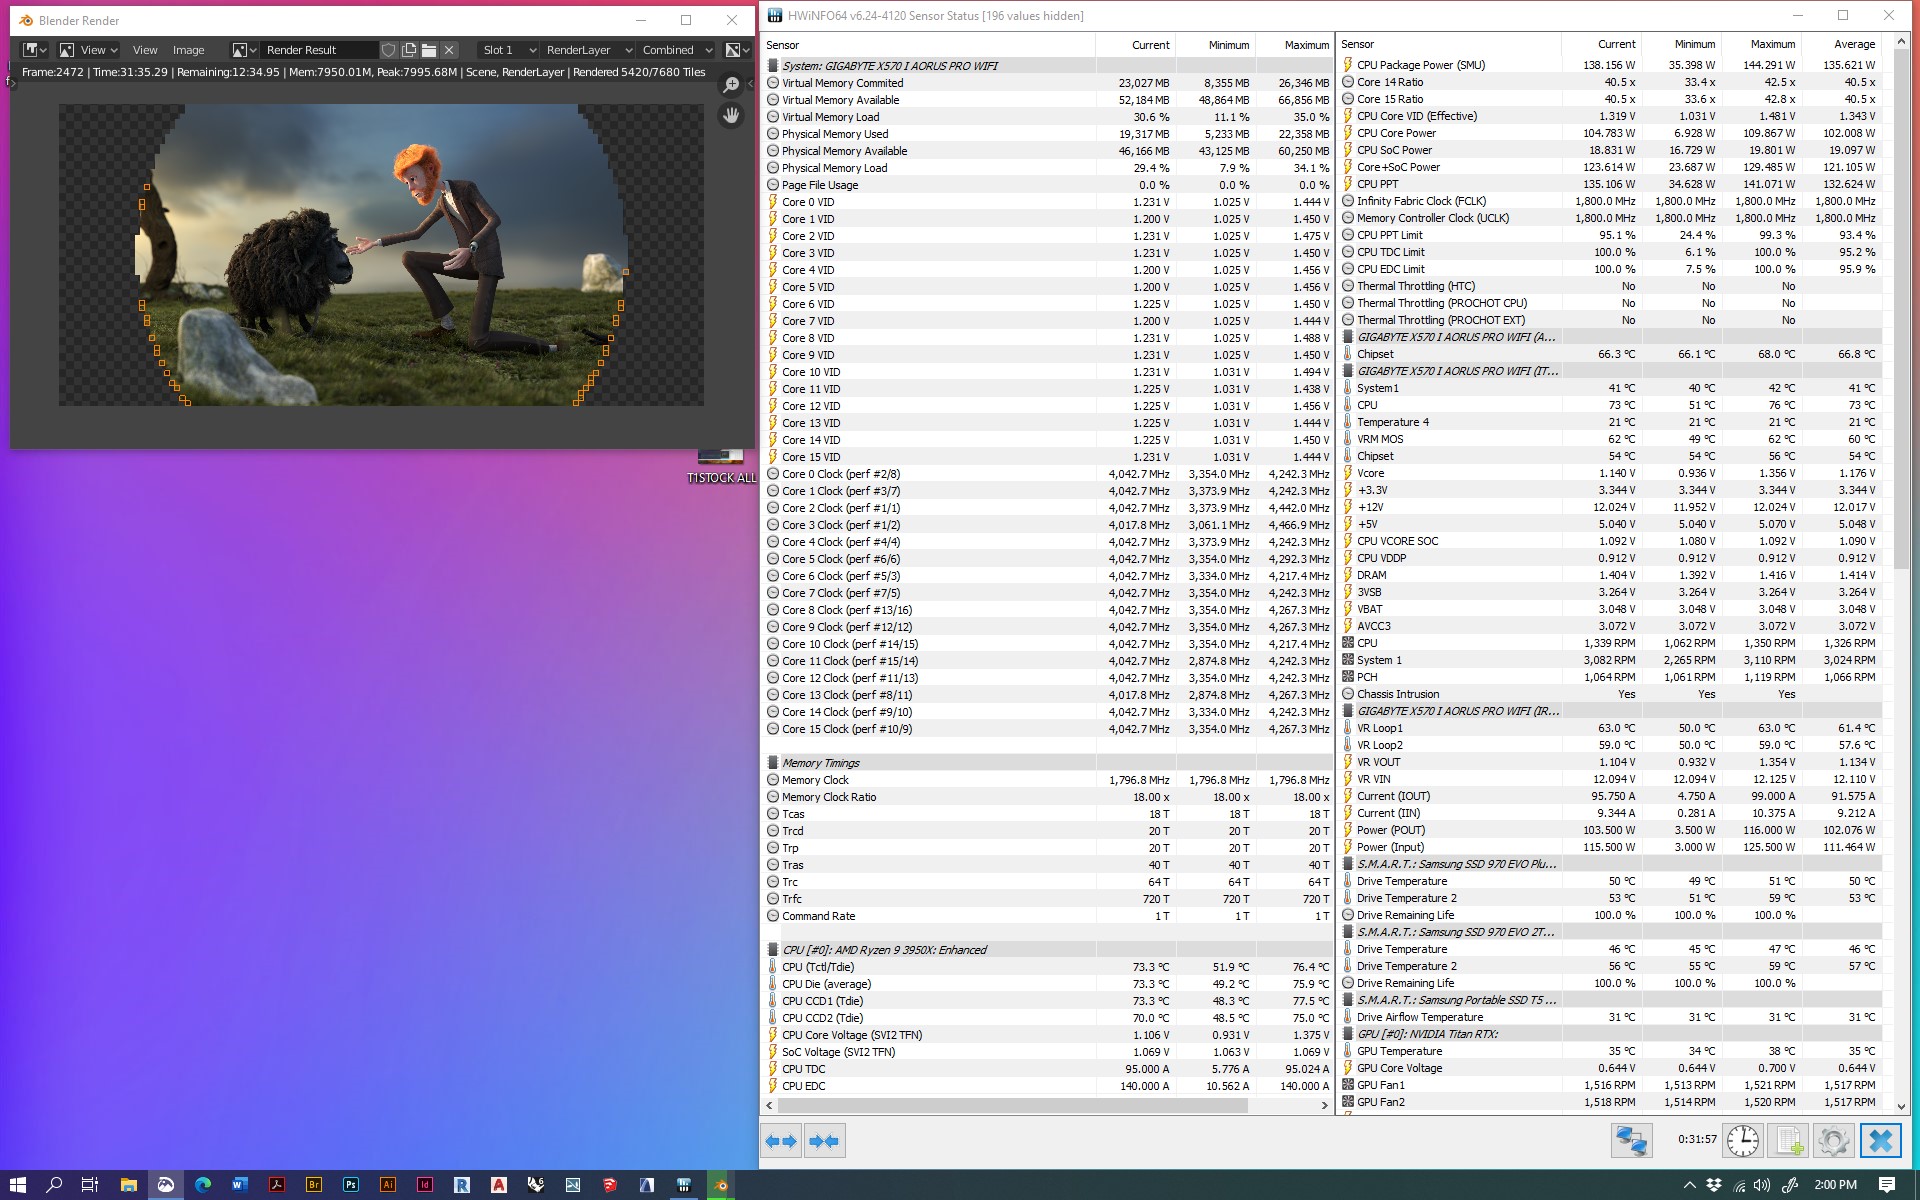Select the pan hand tool
Image resolution: width=1920 pixels, height=1200 pixels.
pyautogui.click(x=731, y=115)
